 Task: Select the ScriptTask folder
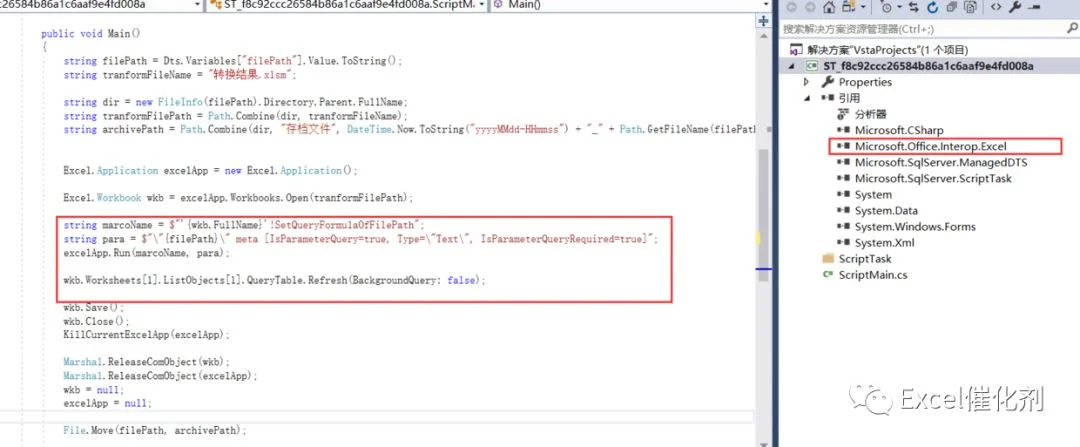[865, 259]
